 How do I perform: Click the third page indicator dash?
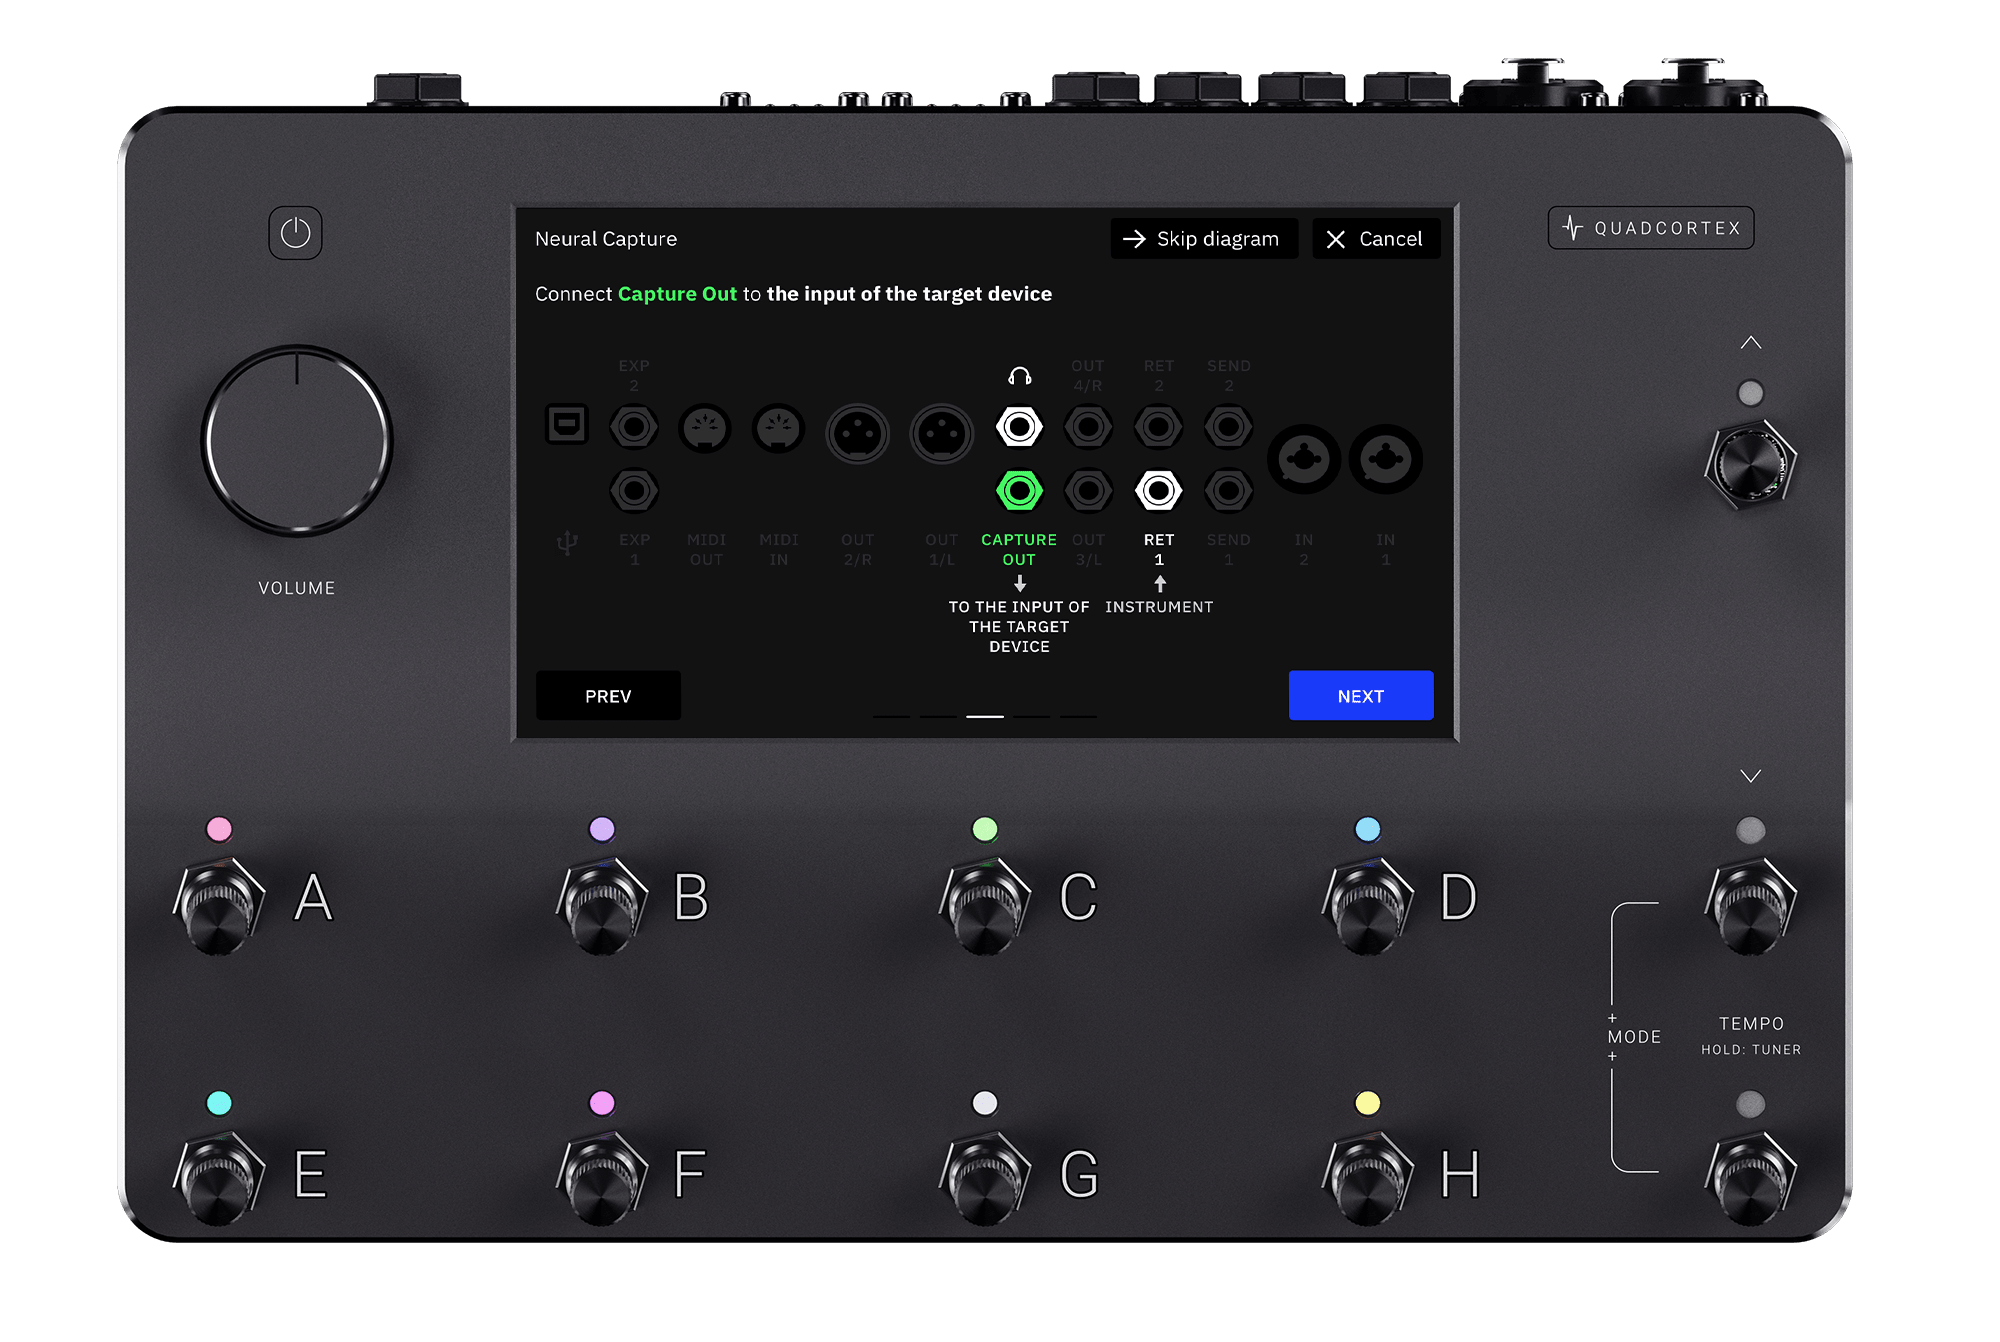[x=984, y=716]
